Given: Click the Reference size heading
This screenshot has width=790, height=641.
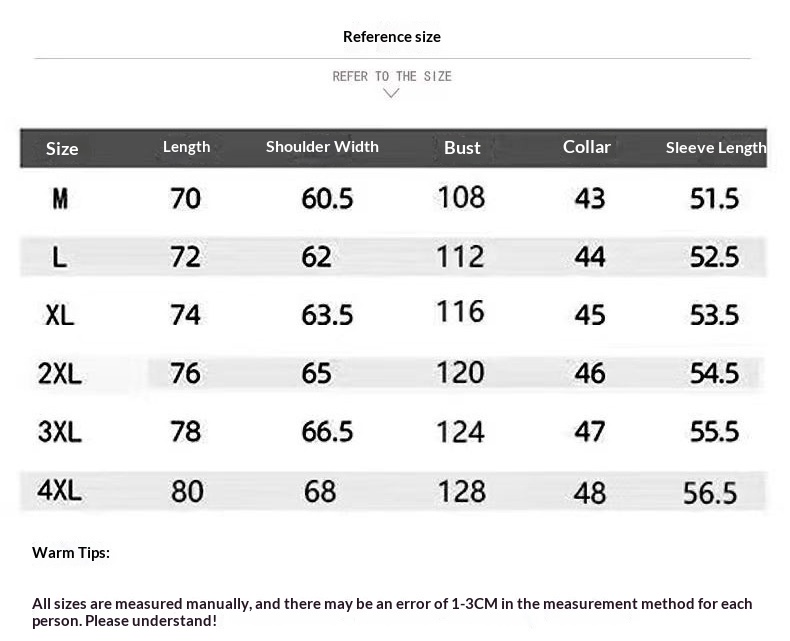Looking at the screenshot, I should 392,37.
